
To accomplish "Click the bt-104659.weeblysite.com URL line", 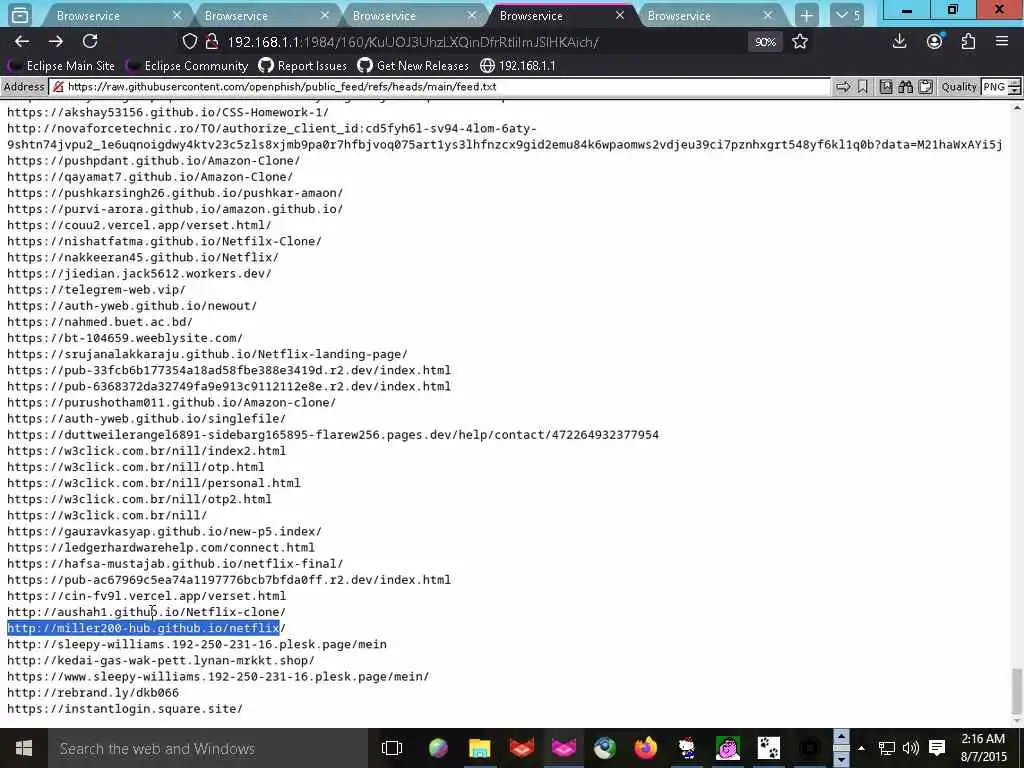I will (125, 338).
